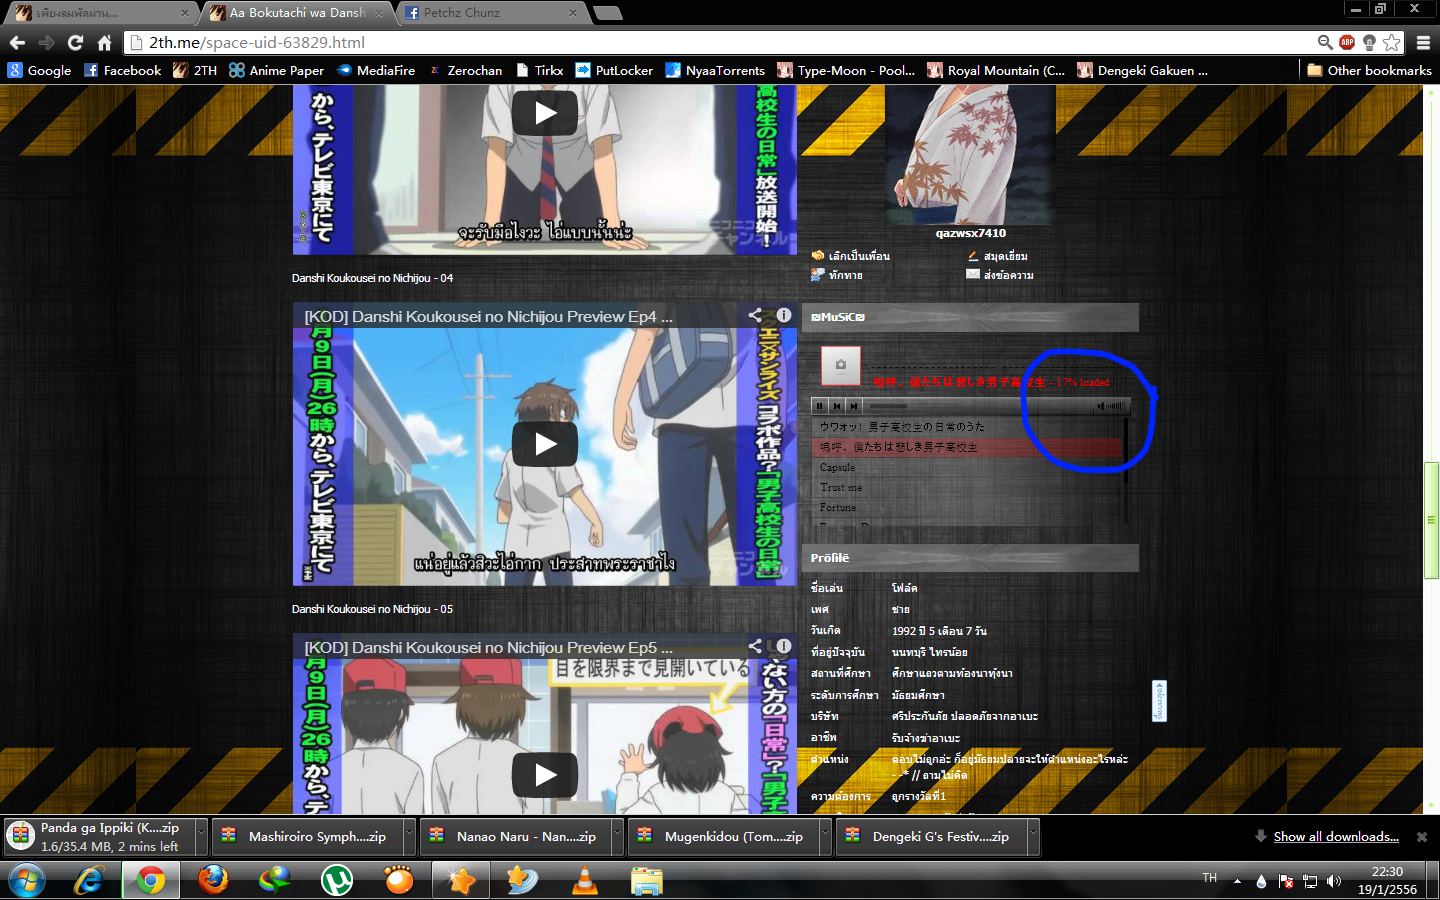Open a new browser tab
This screenshot has width=1440, height=900.
click(607, 13)
